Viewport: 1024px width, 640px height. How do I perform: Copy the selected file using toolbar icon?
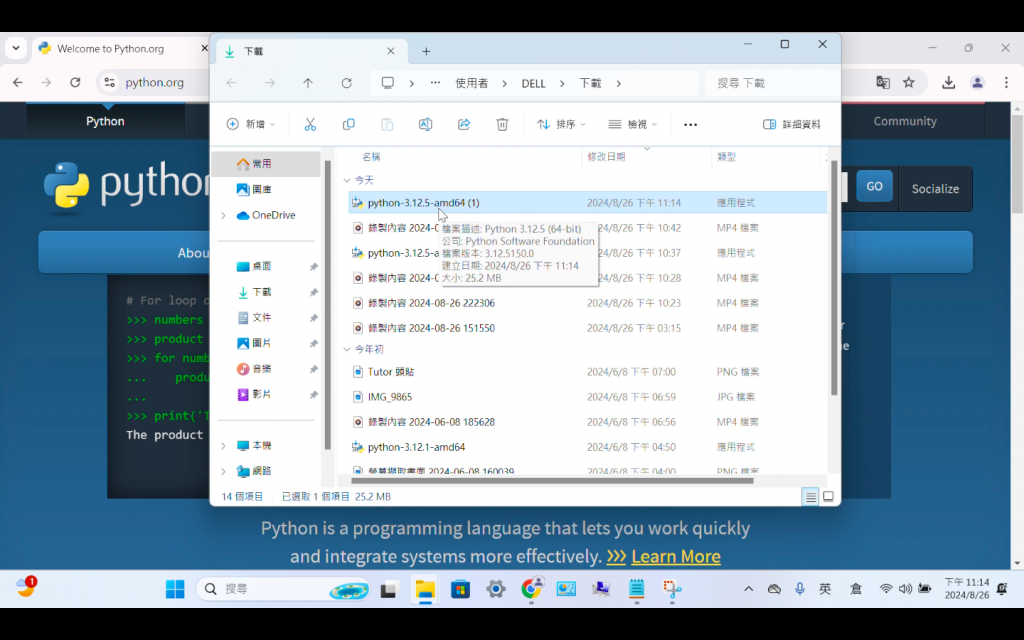coord(349,124)
